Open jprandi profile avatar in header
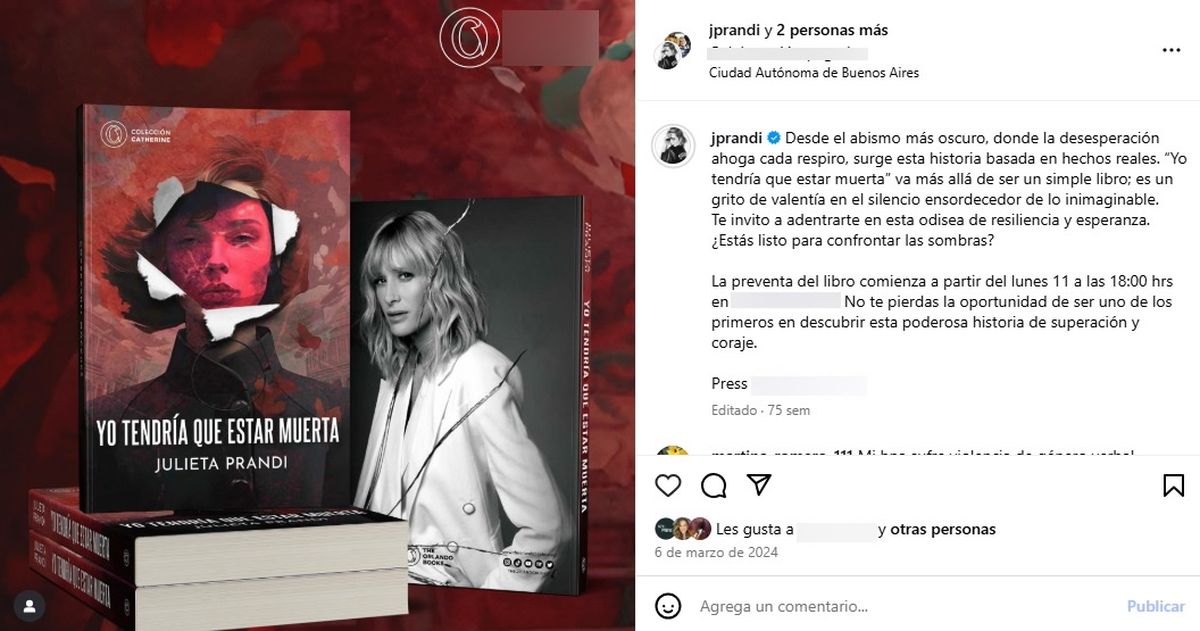Viewport: 1200px width, 631px height. (x=672, y=50)
